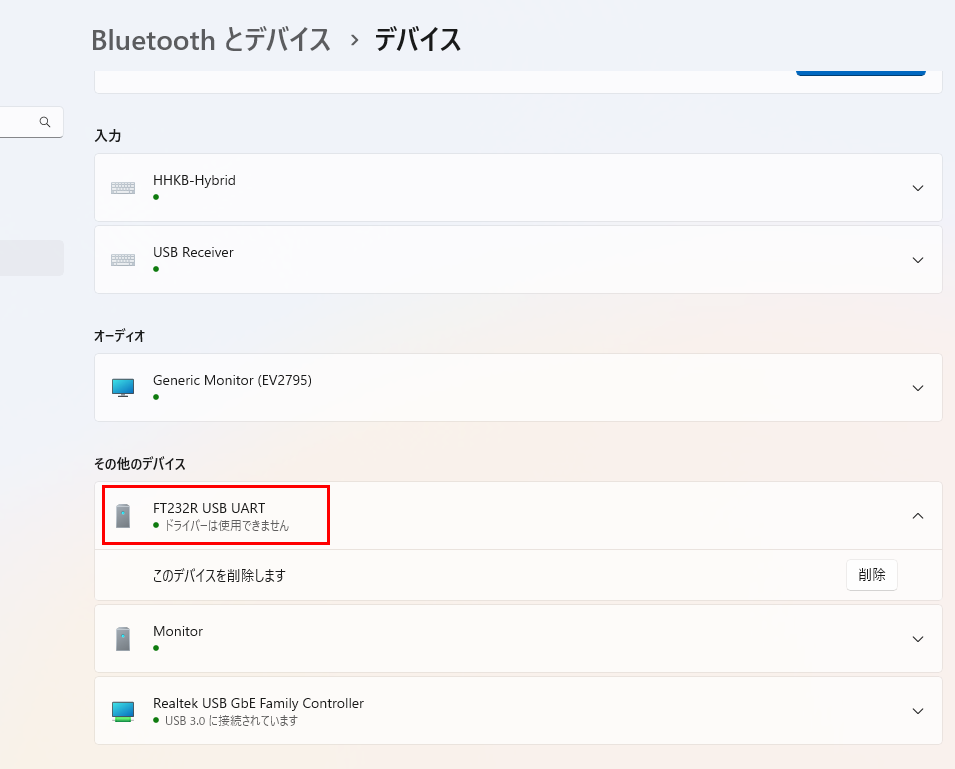Expand the Realtek USB GbE Family Controller chevron
Image resolution: width=955 pixels, height=769 pixels.
(x=918, y=711)
